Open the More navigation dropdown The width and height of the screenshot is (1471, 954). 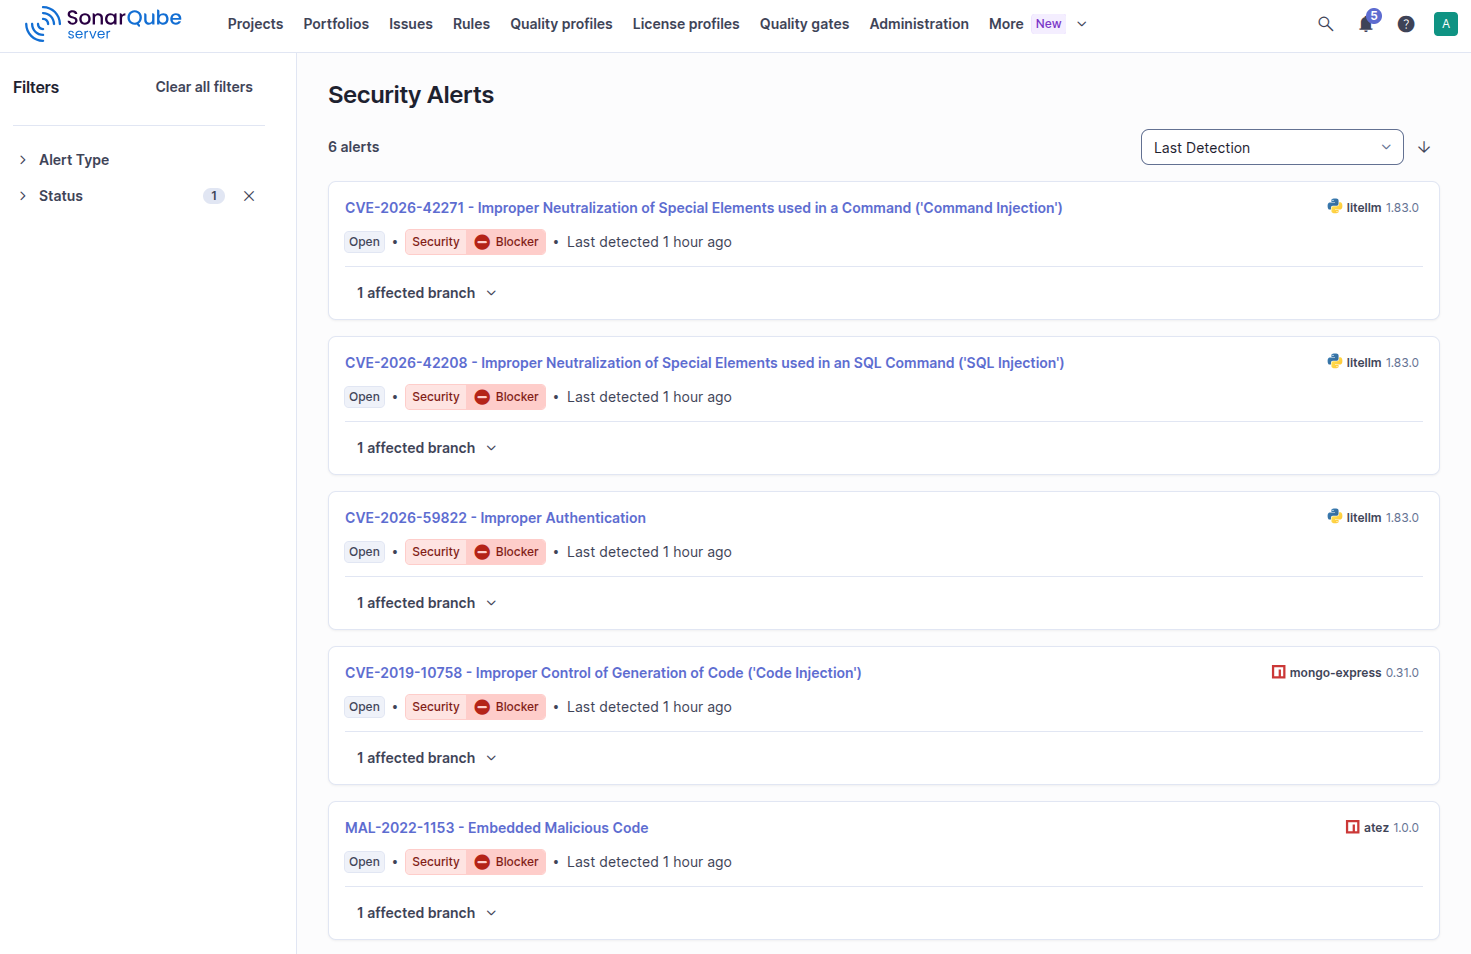click(1038, 24)
